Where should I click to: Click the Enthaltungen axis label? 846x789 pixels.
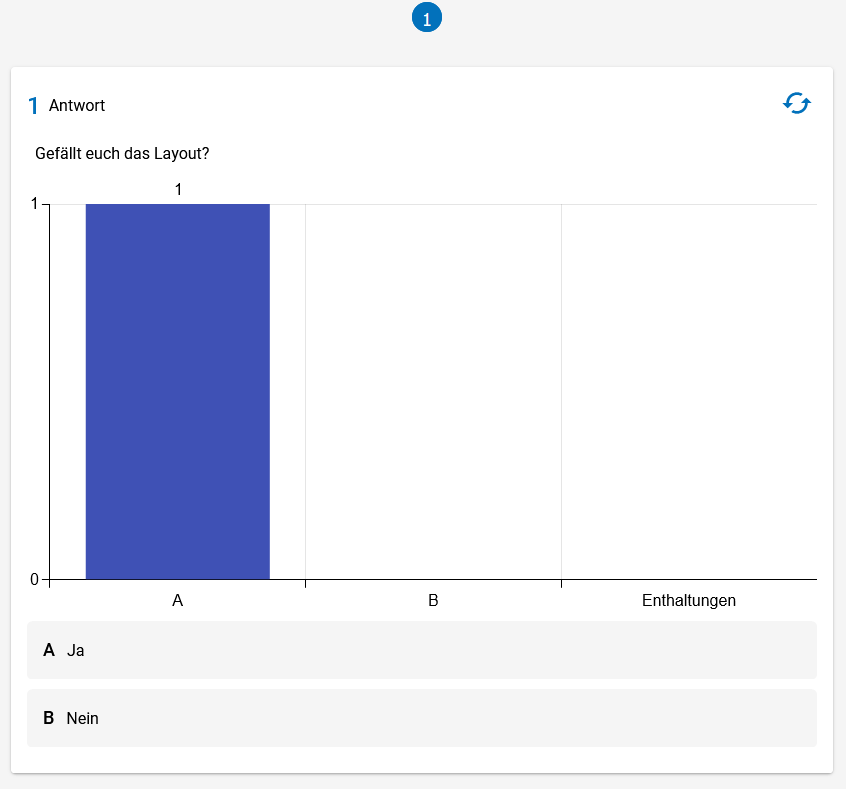(x=689, y=600)
